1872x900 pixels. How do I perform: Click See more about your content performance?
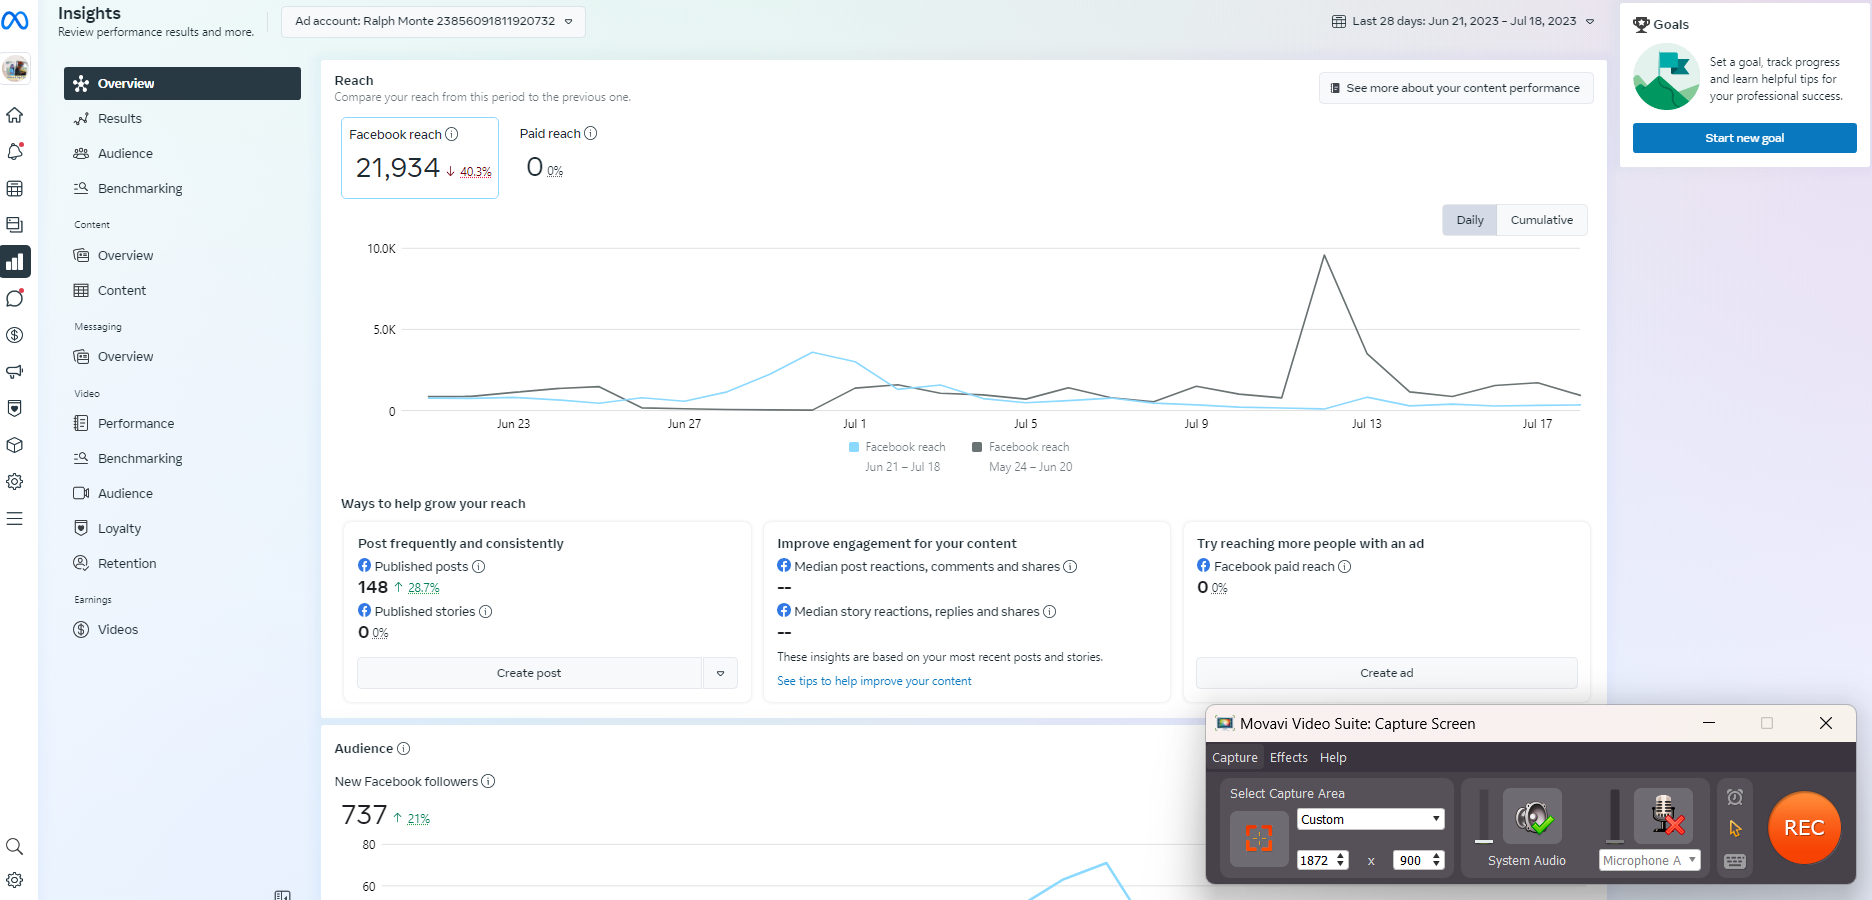point(1456,88)
